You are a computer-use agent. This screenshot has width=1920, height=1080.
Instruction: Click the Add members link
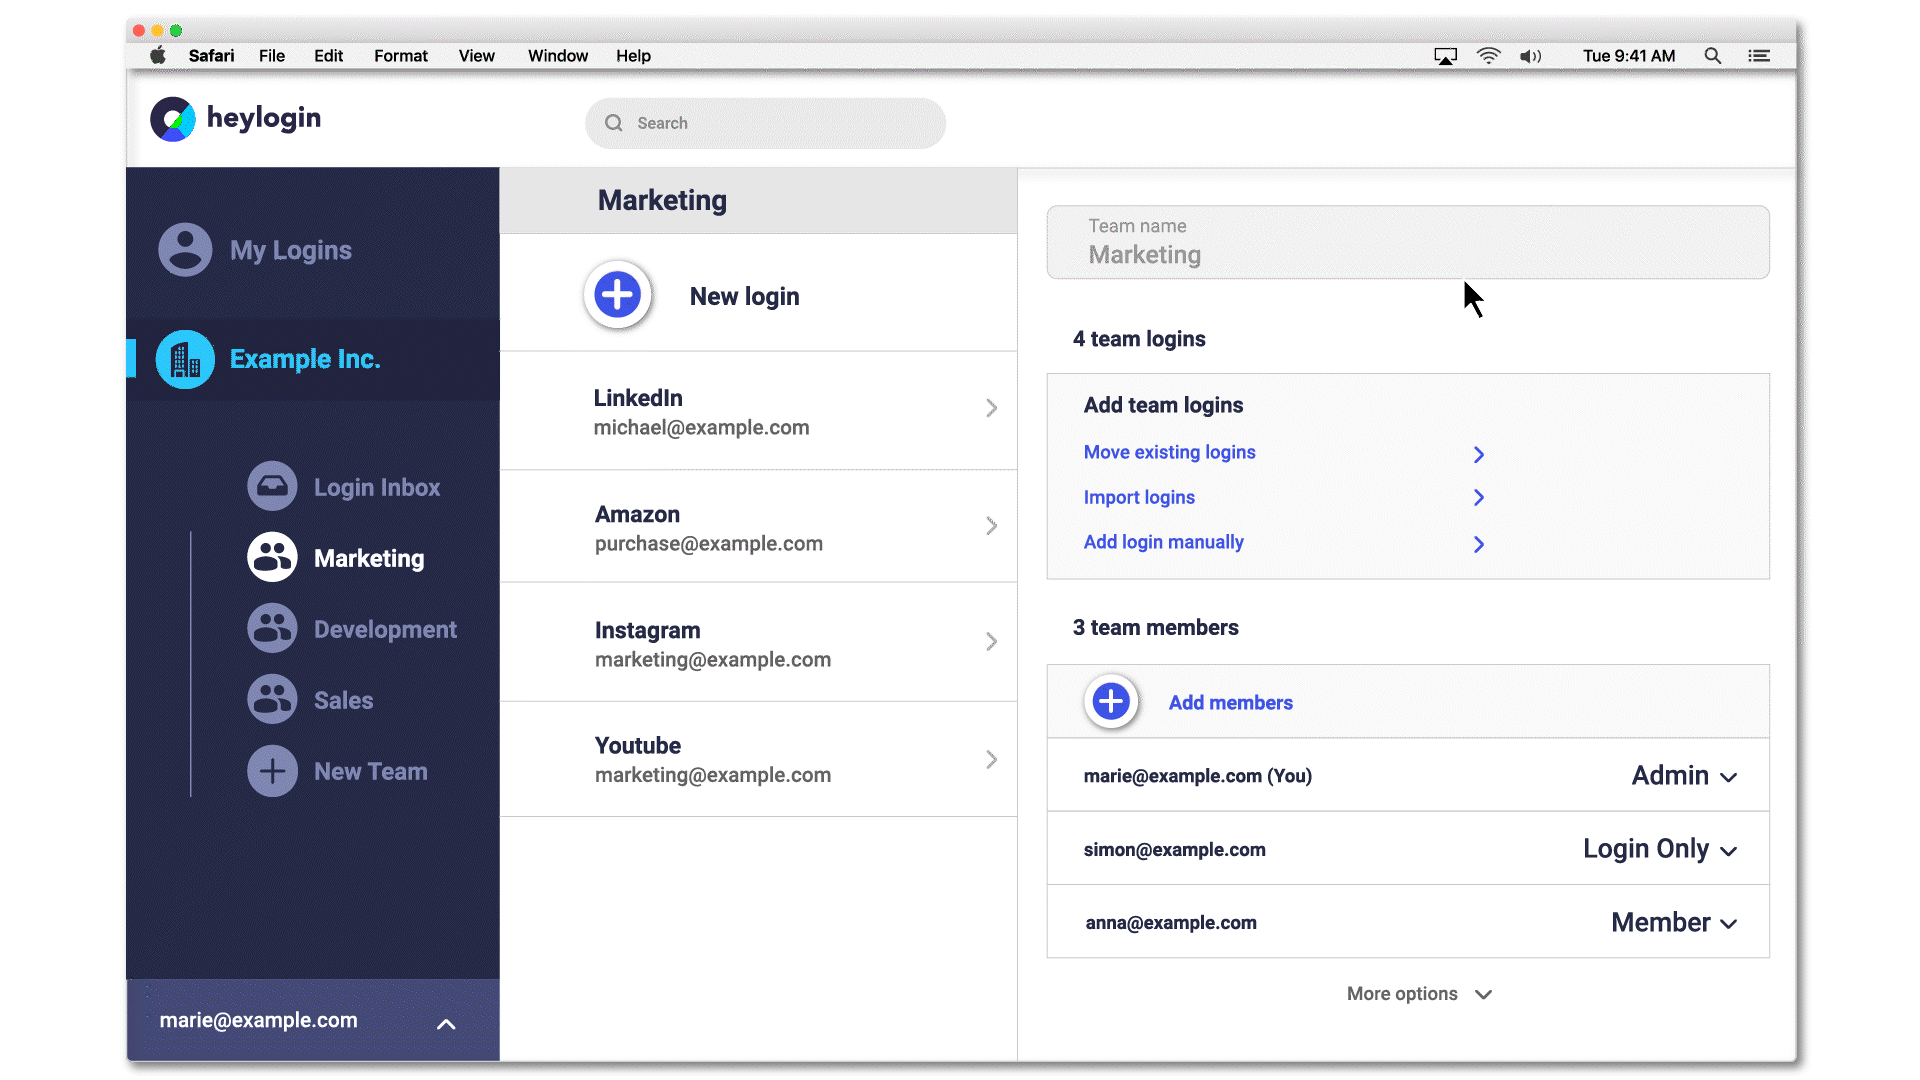click(1231, 703)
